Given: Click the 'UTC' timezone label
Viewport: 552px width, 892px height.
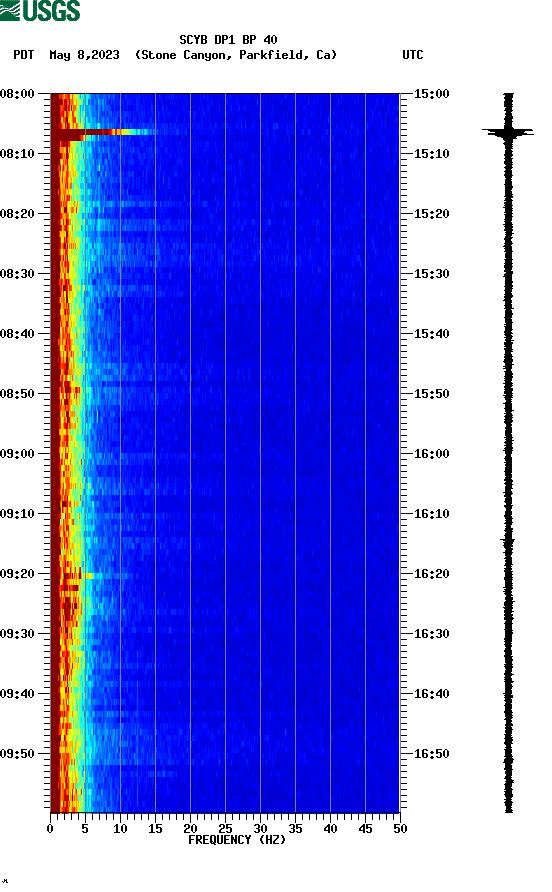Looking at the screenshot, I should [413, 55].
